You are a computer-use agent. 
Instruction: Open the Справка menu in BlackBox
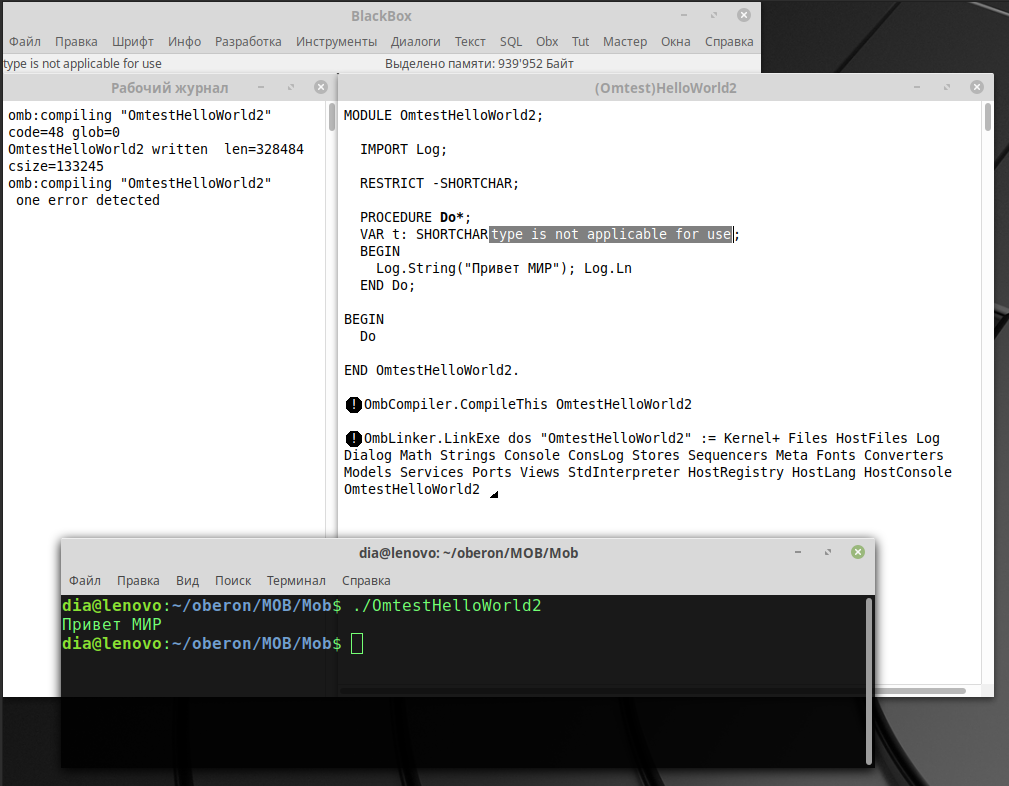pyautogui.click(x=729, y=41)
